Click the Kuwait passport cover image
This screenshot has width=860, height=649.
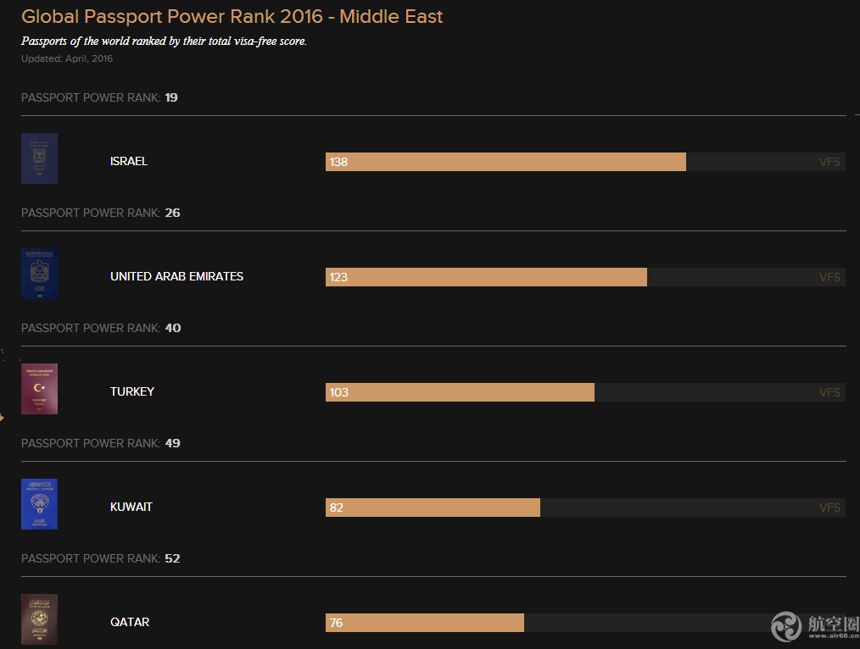click(39, 504)
